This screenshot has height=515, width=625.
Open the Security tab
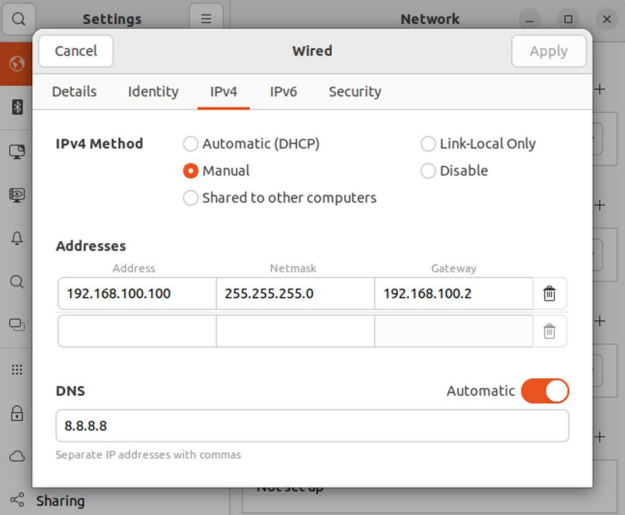[355, 91]
